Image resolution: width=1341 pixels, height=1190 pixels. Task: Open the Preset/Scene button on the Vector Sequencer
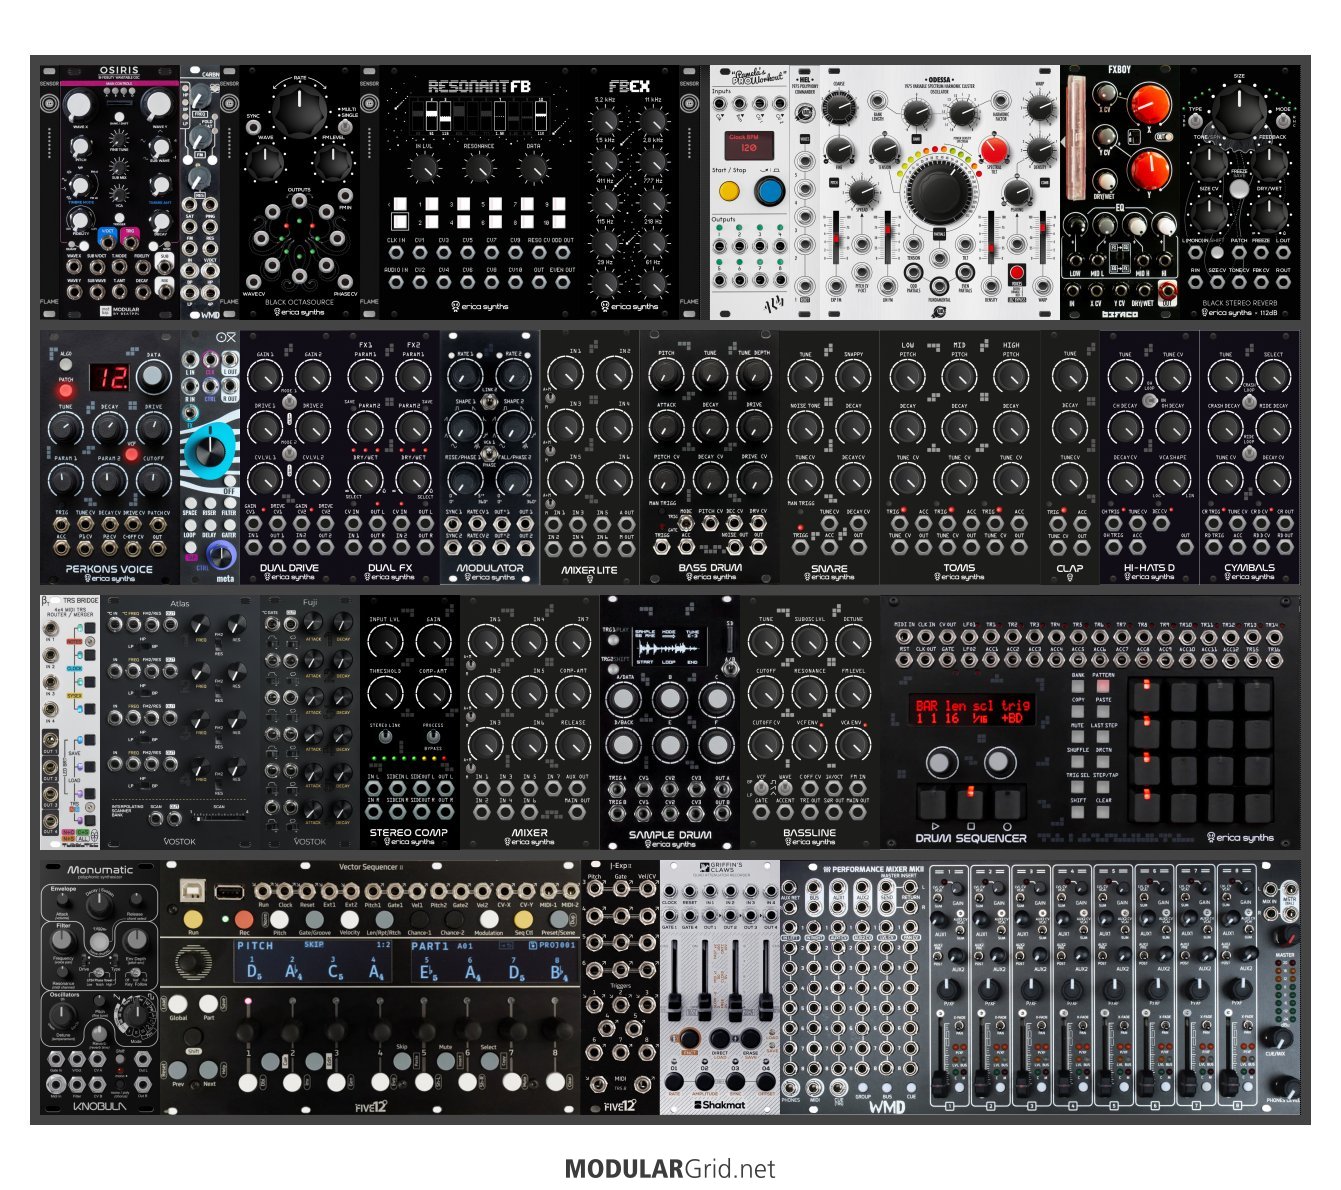point(558,917)
